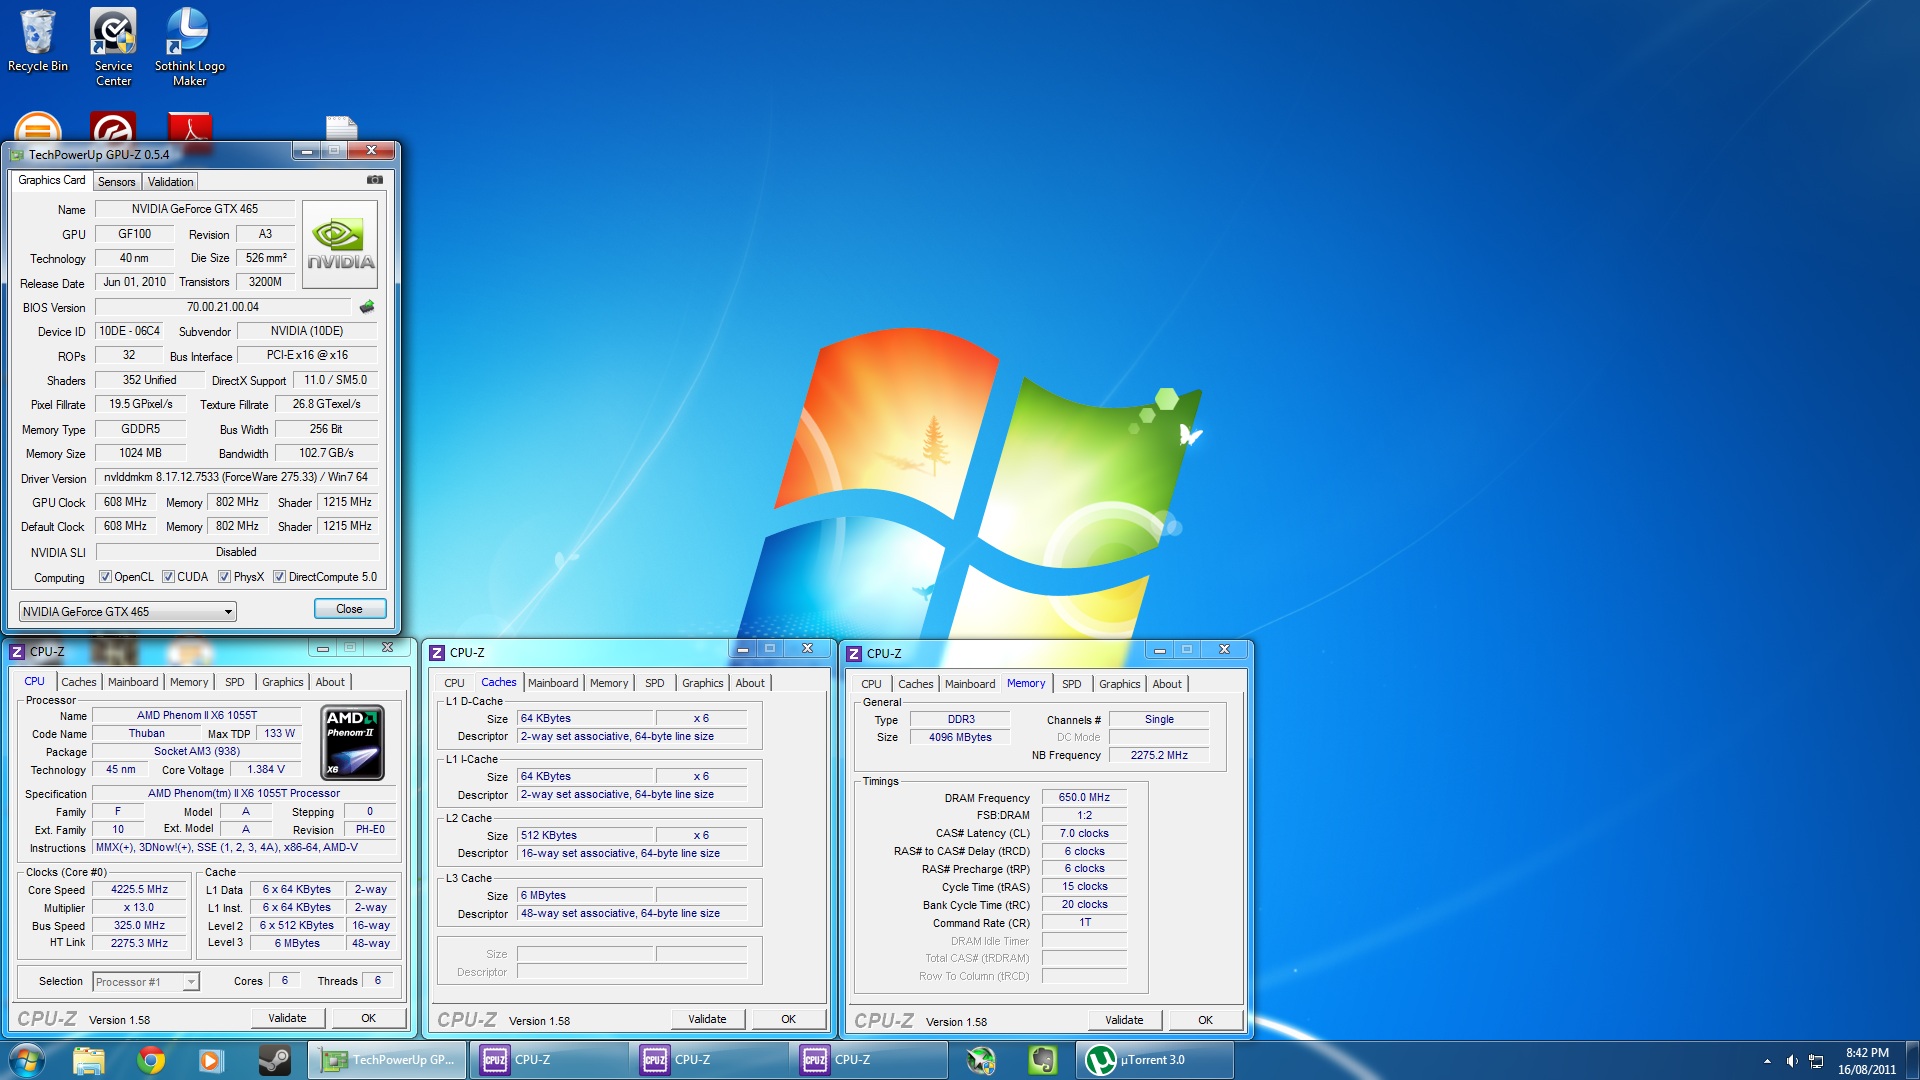This screenshot has height=1080, width=1920.
Task: Click Core Speed value 4225.5 MHz
Action: click(x=139, y=889)
